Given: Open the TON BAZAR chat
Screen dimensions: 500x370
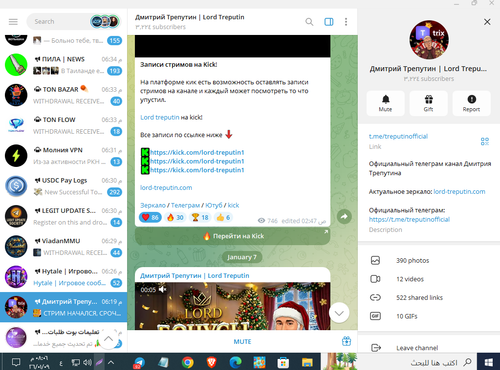Looking at the screenshot, I should click(x=63, y=95).
